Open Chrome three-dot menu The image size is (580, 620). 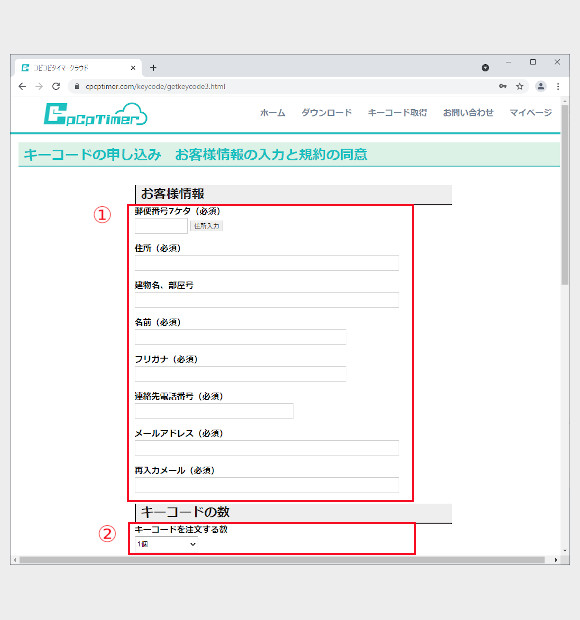[558, 86]
